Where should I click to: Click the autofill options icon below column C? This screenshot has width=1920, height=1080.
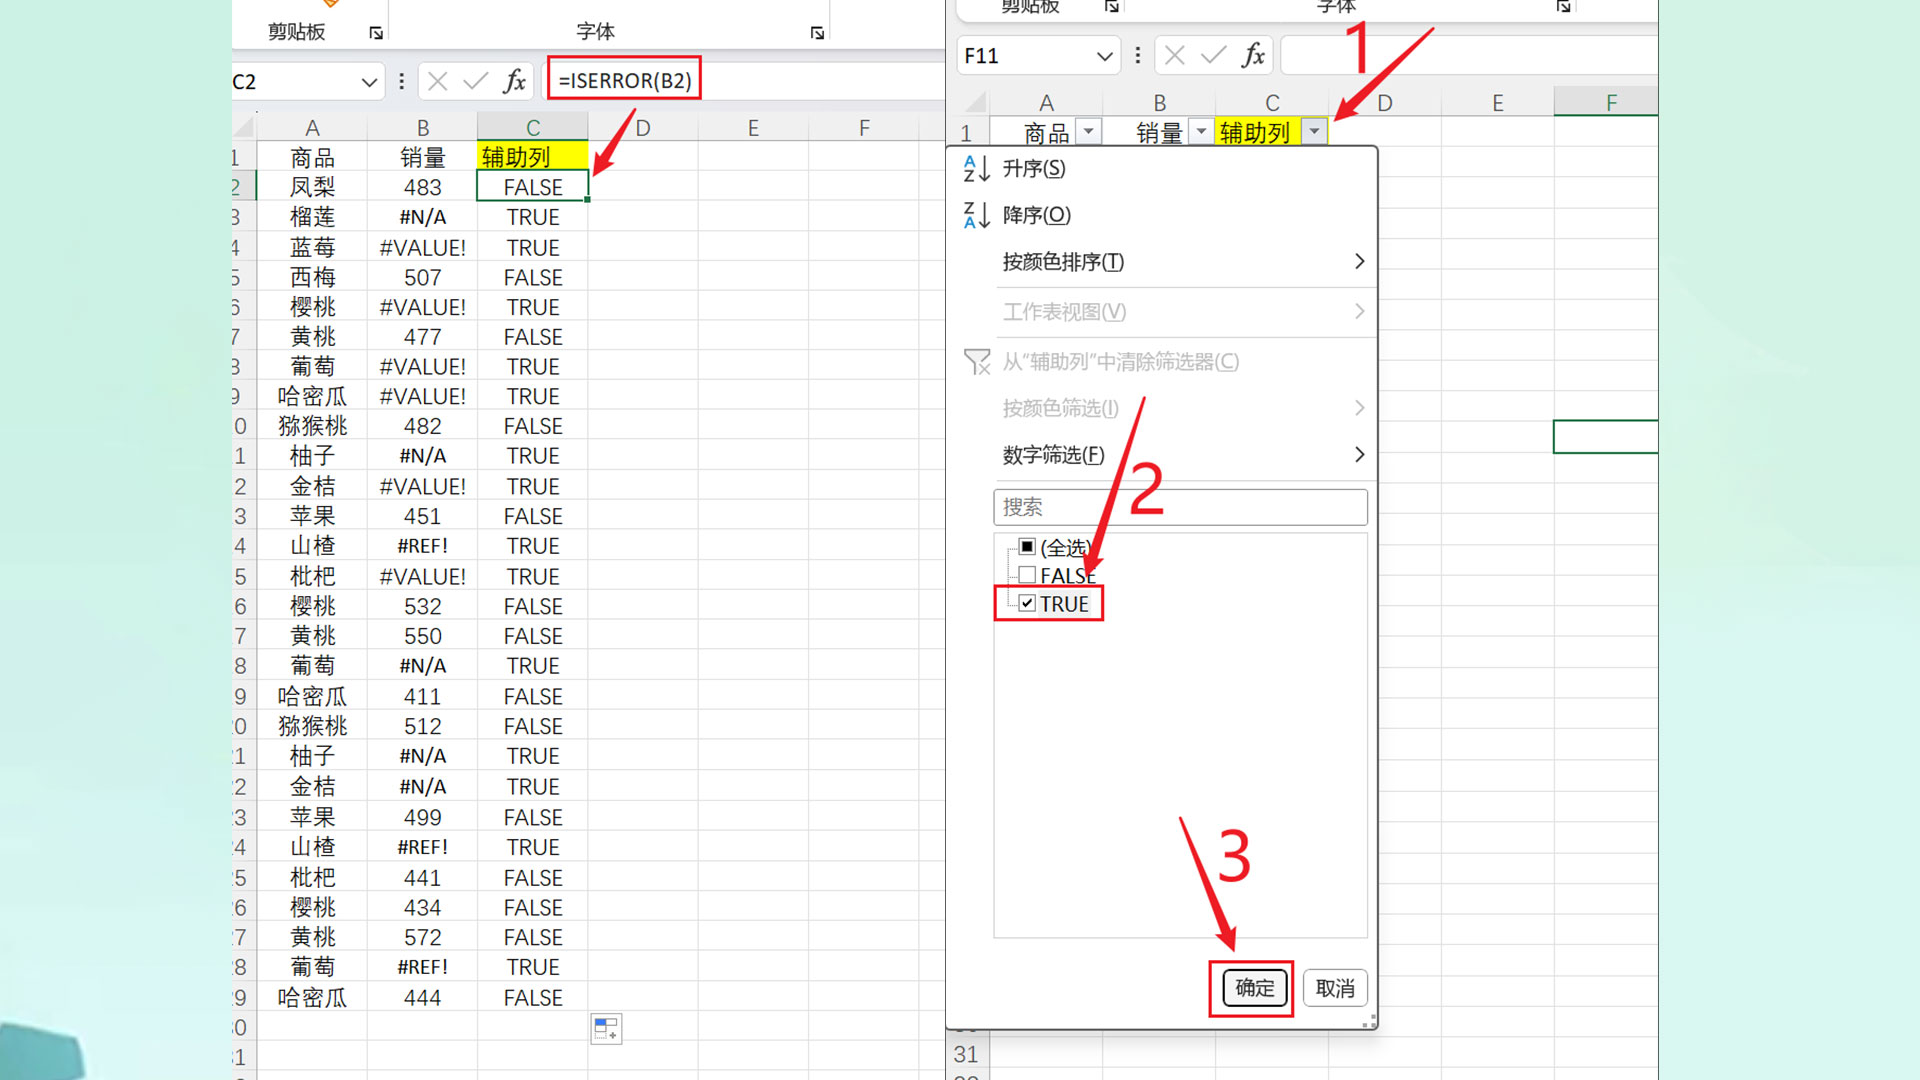pyautogui.click(x=606, y=1028)
